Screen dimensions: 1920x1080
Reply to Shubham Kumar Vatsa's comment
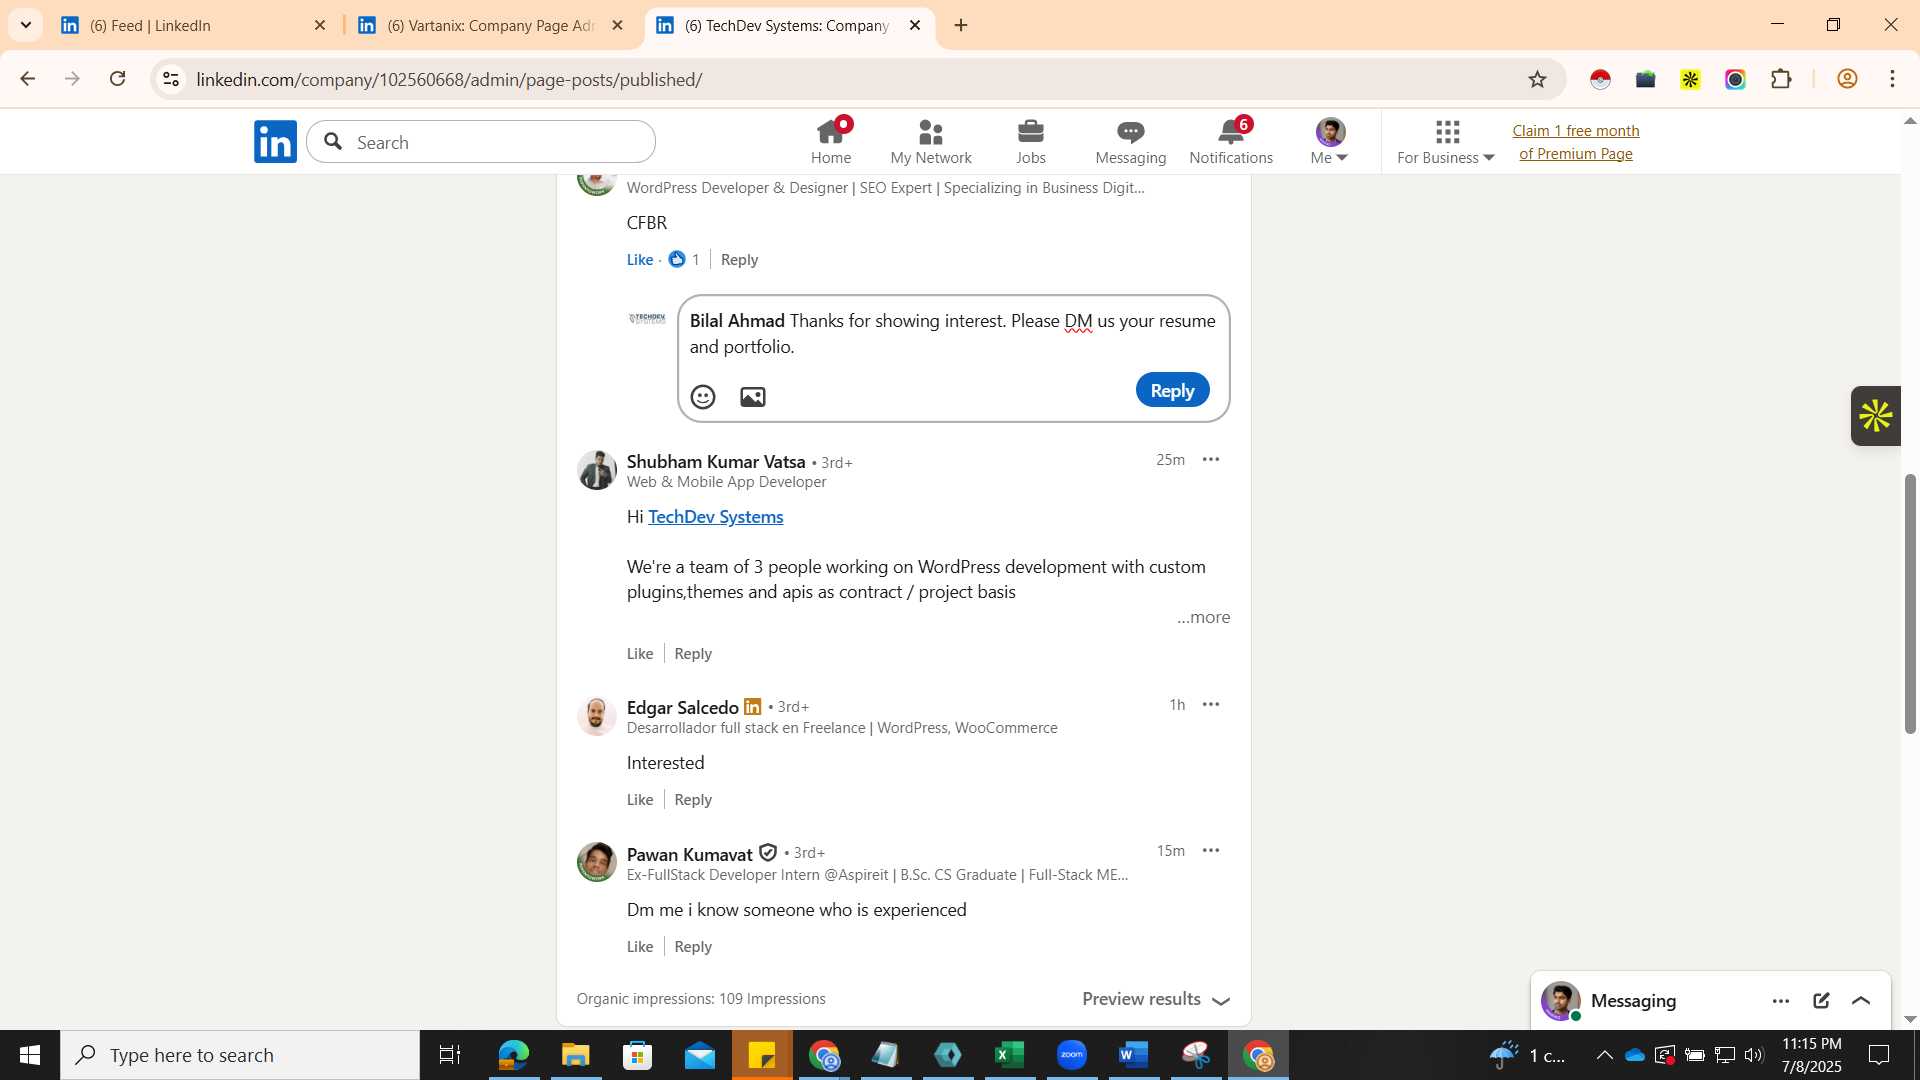click(693, 653)
